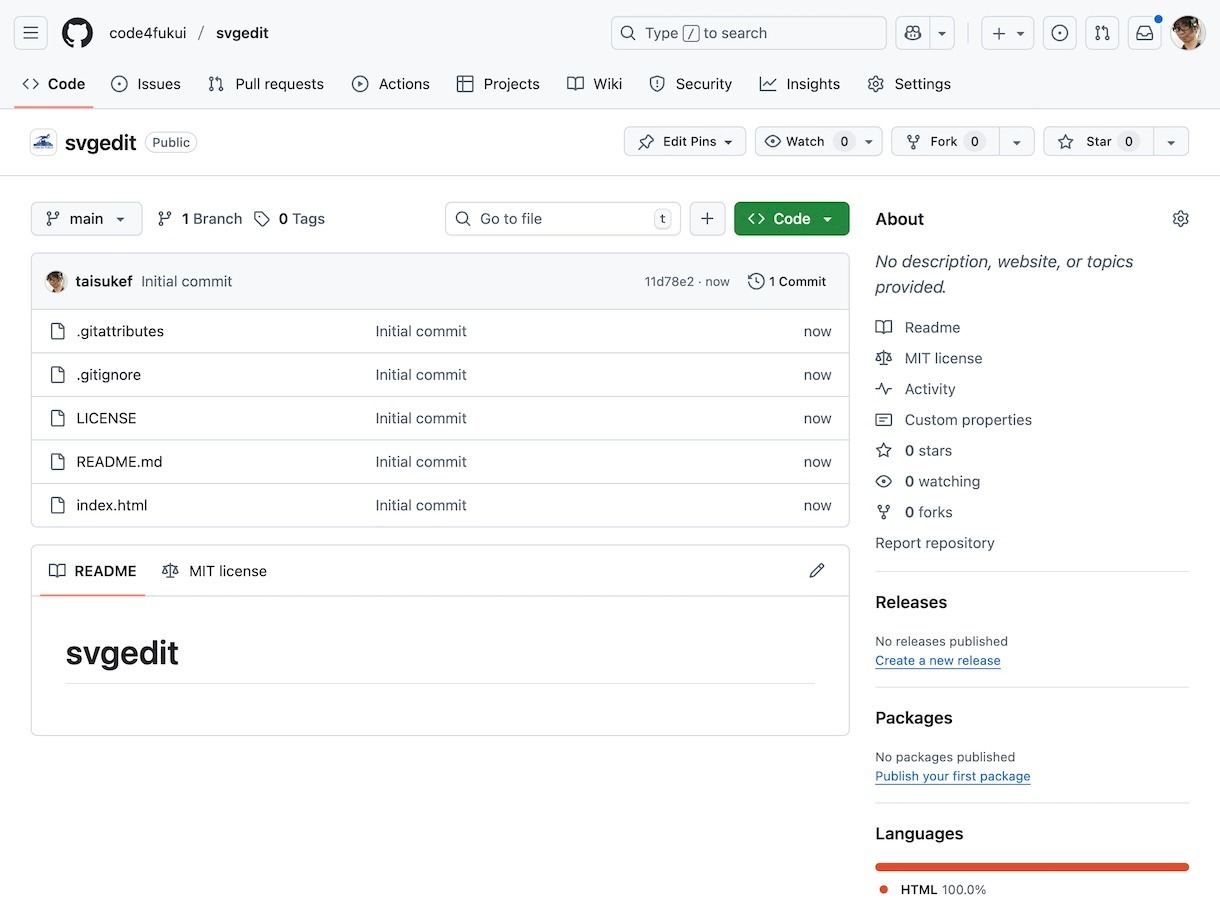Image resolution: width=1220 pixels, height=917 pixels.
Task: View the 0 watching link
Action: pos(928,482)
